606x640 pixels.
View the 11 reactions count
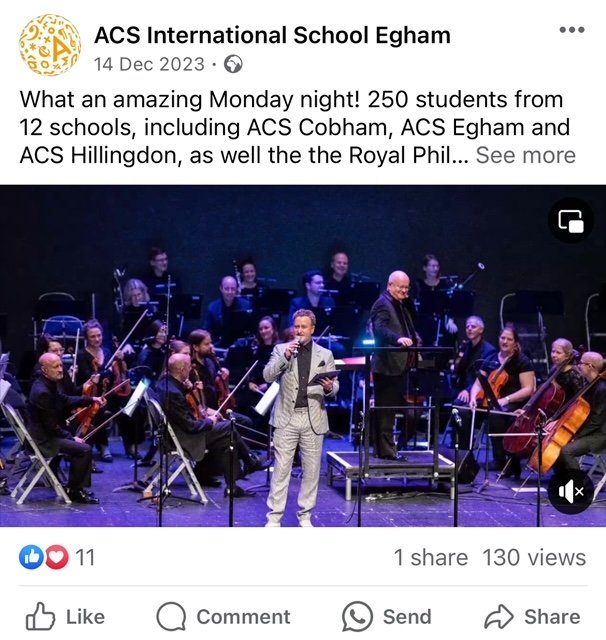tap(85, 558)
